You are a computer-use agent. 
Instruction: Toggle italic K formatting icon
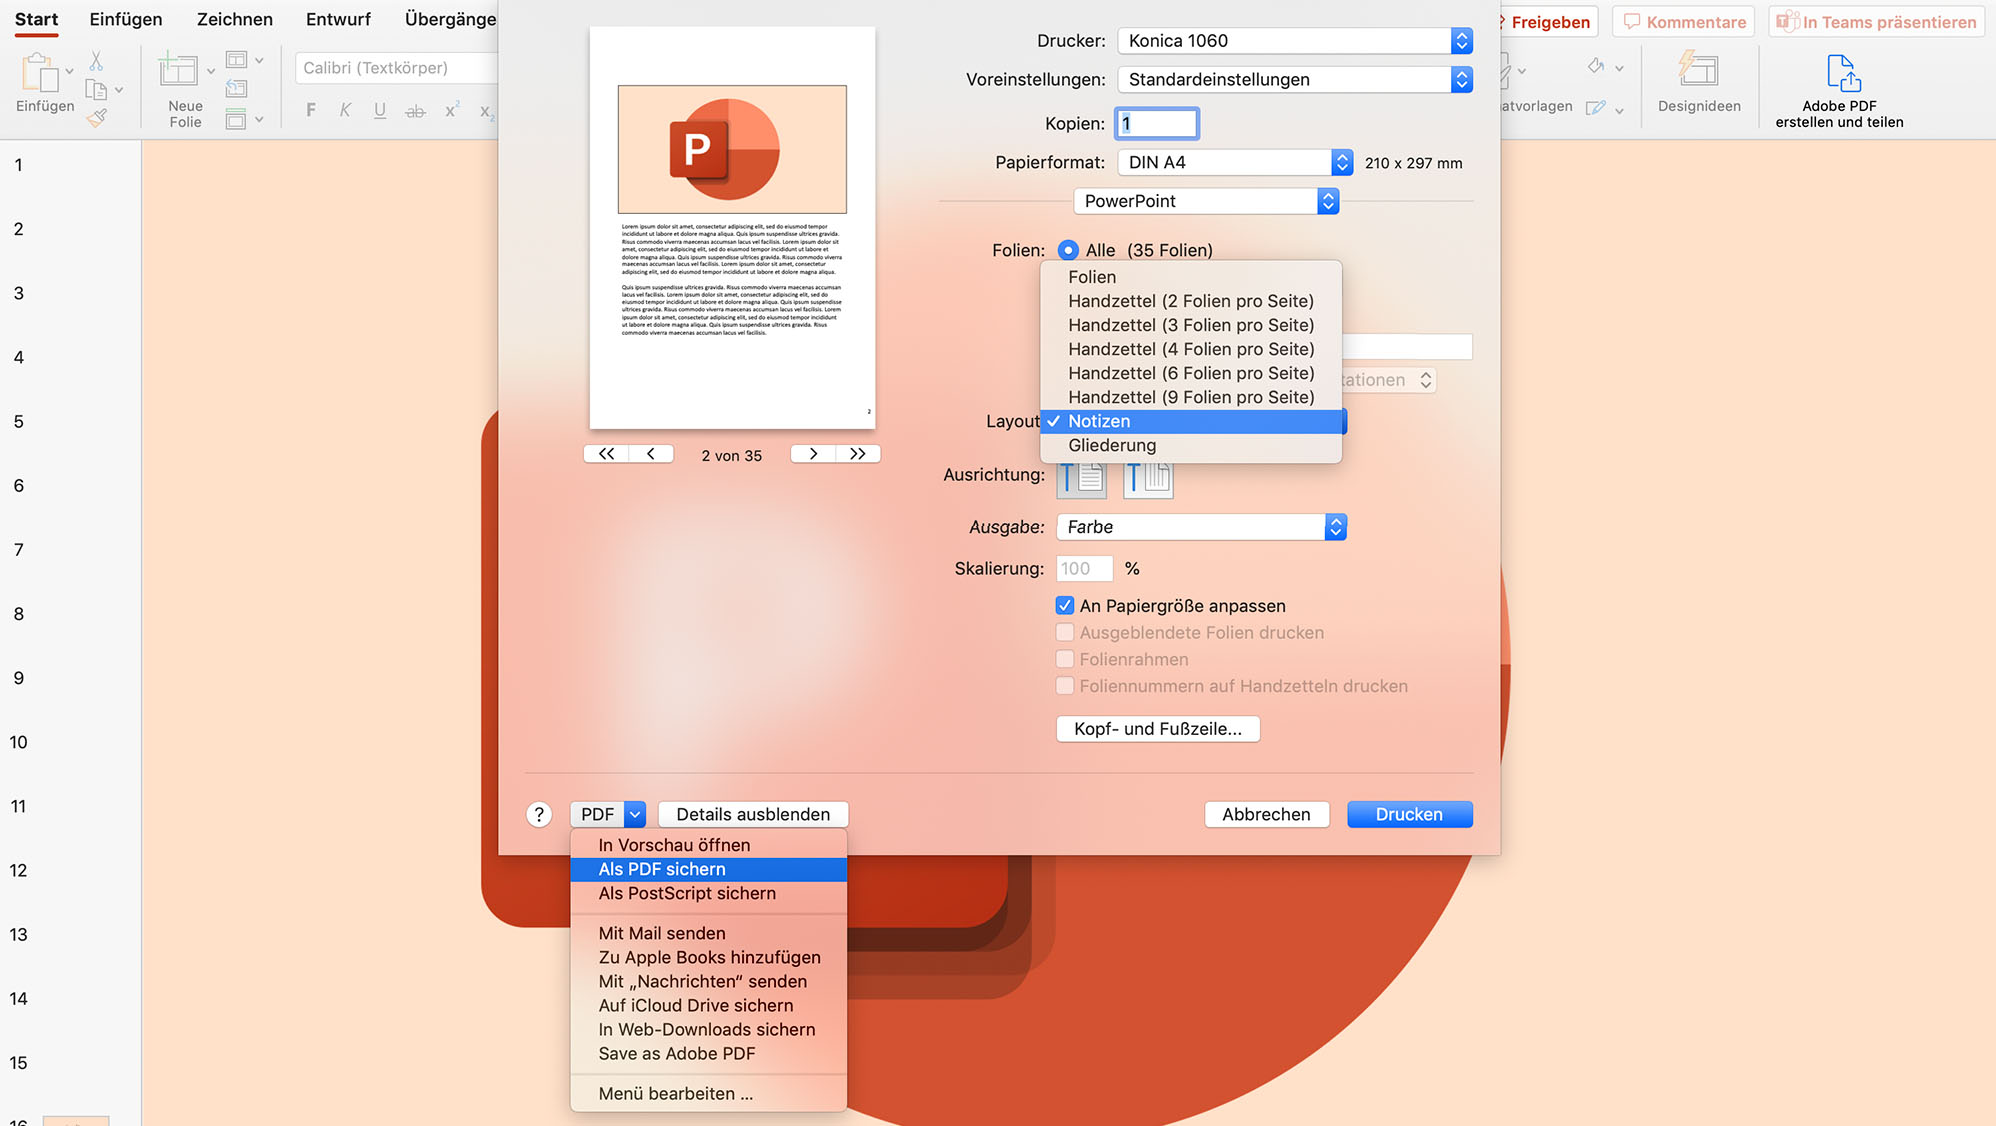[345, 110]
